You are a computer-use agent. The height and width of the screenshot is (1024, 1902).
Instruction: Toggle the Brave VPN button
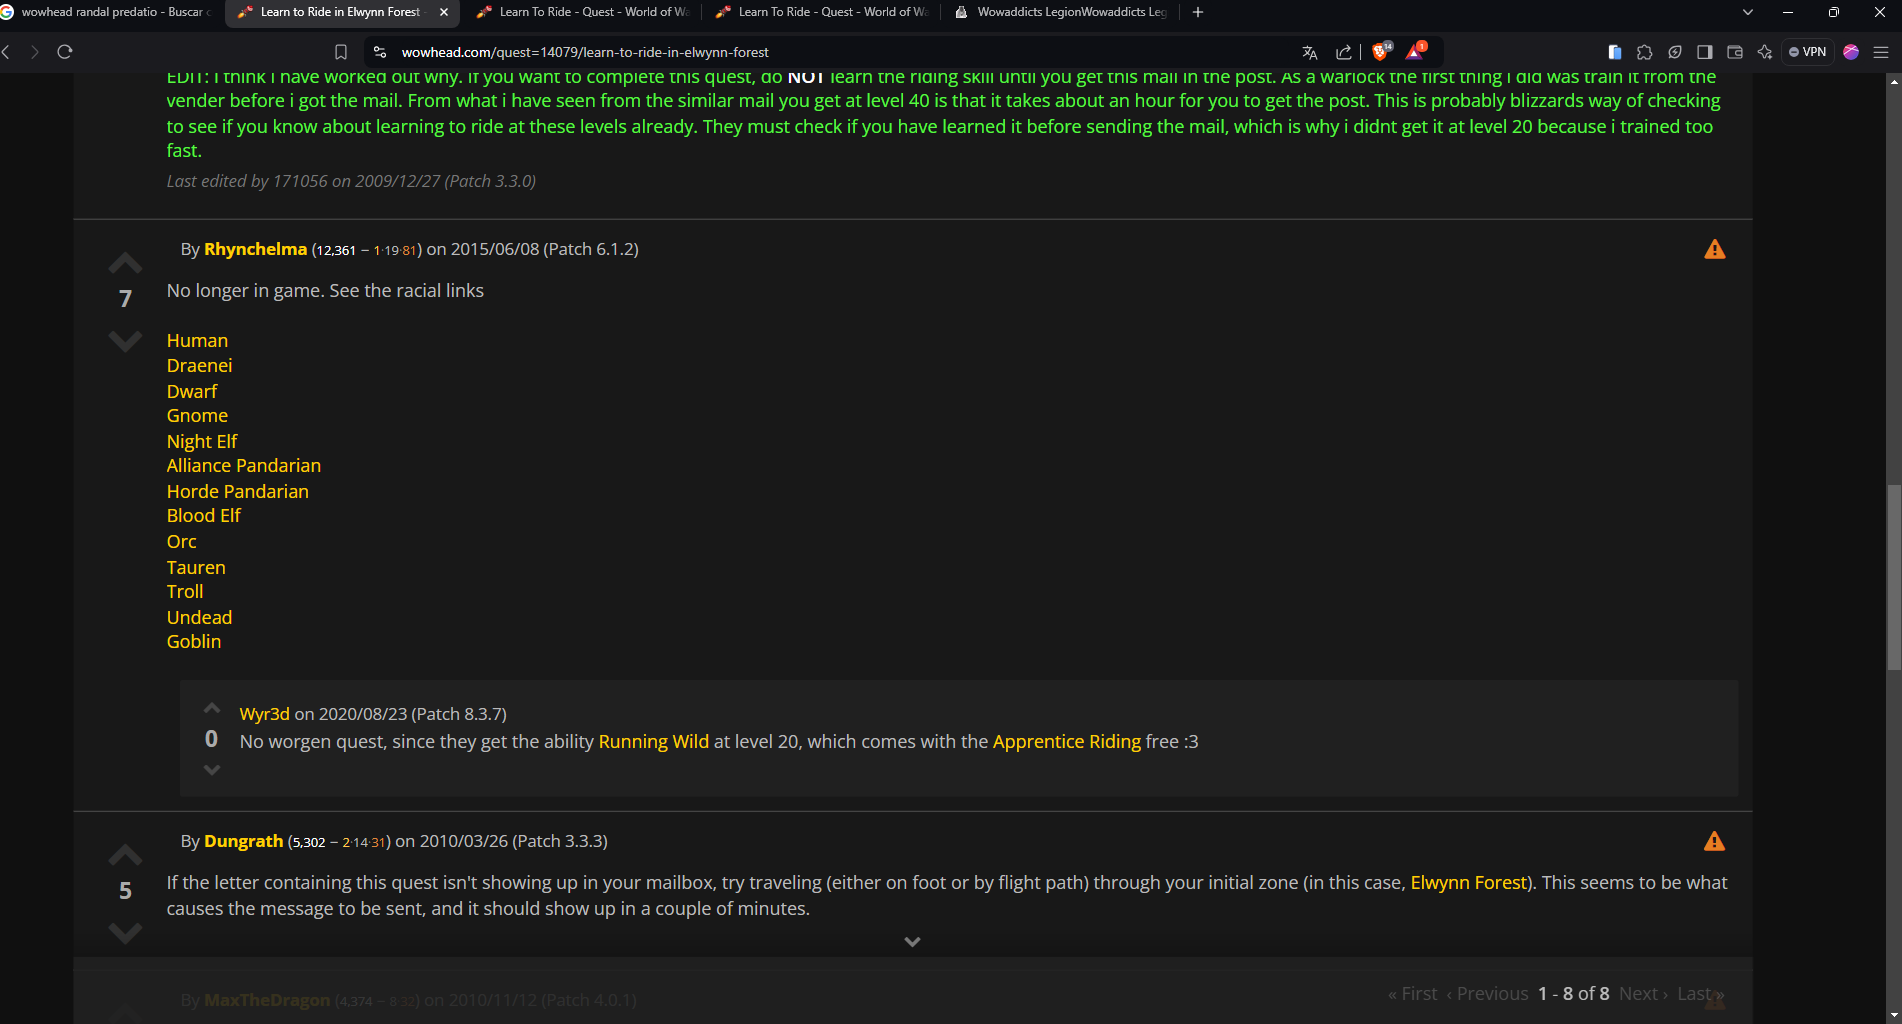point(1808,52)
